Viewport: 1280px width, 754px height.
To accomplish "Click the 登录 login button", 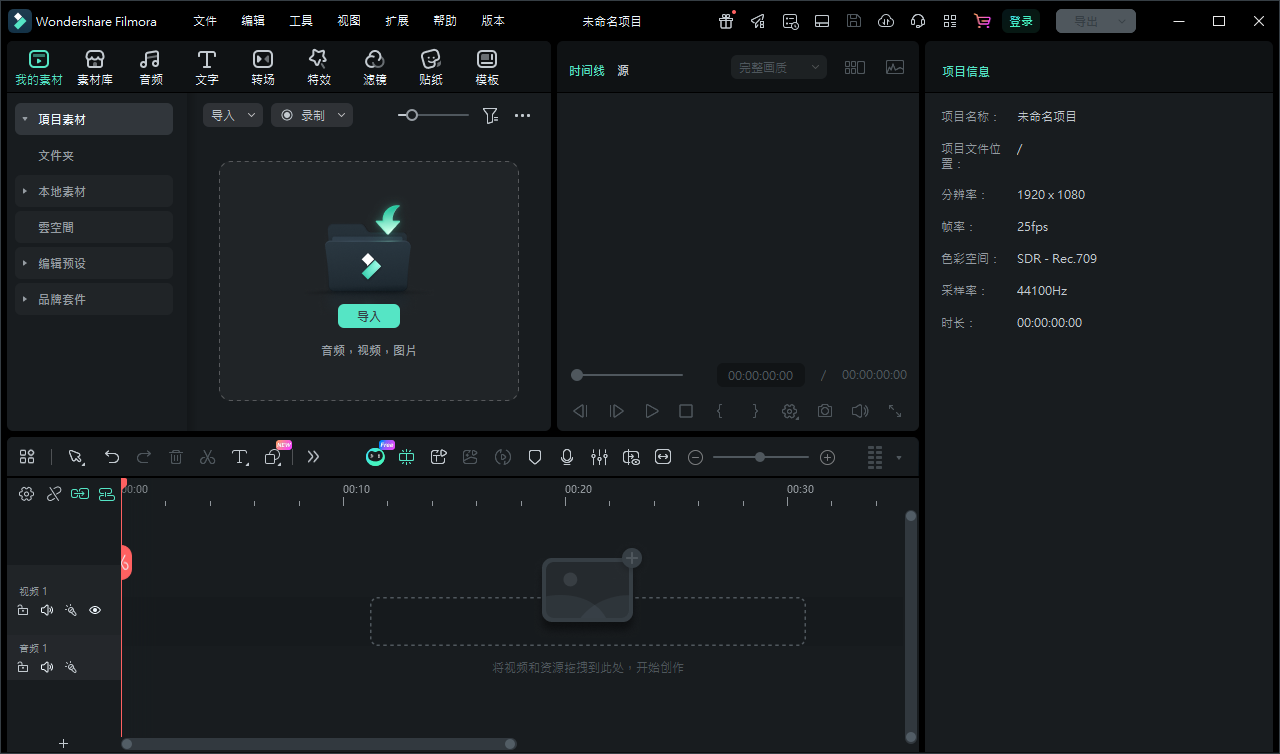I will click(x=1020, y=21).
